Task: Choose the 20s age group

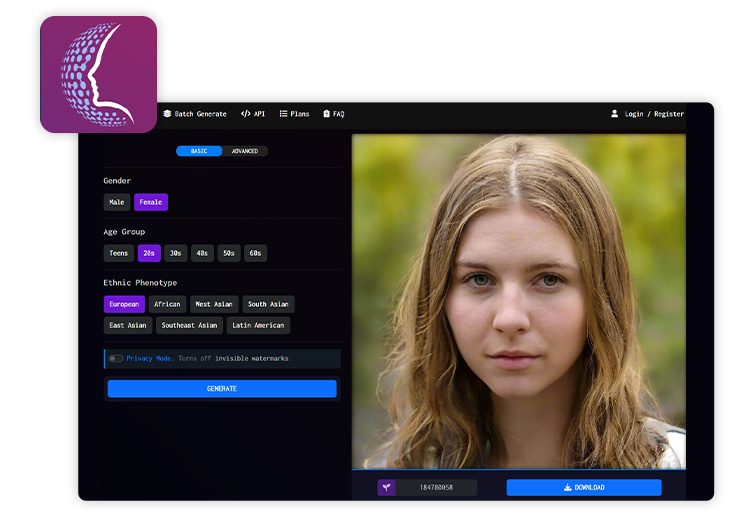Action: [149, 253]
